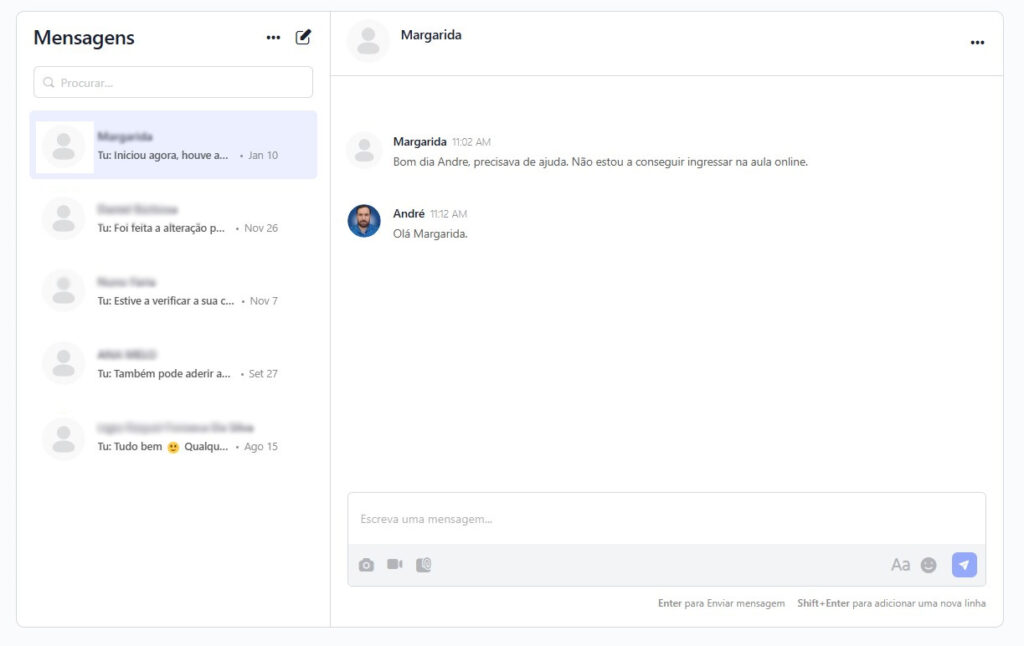This screenshot has width=1024, height=646.
Task: Select the conversation dated Set 27
Action: pos(173,364)
